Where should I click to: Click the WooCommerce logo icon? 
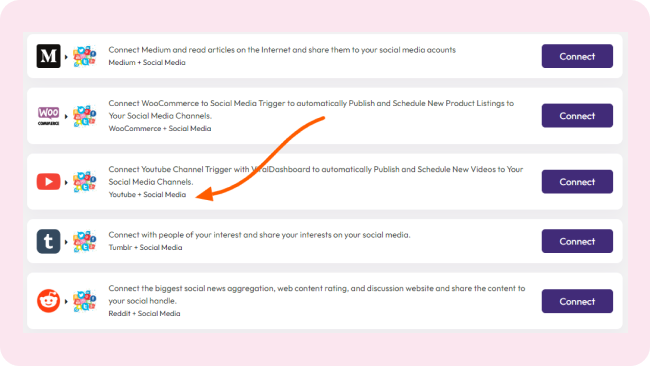49,116
